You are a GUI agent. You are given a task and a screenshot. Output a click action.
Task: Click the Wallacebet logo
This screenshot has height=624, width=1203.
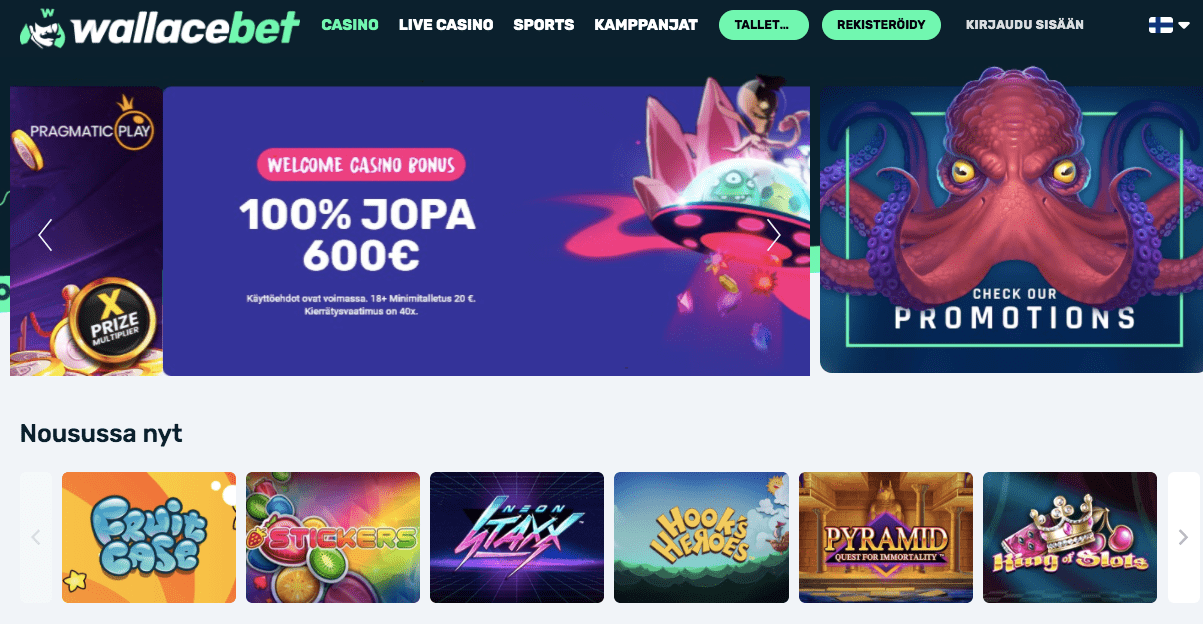pyautogui.click(x=159, y=27)
